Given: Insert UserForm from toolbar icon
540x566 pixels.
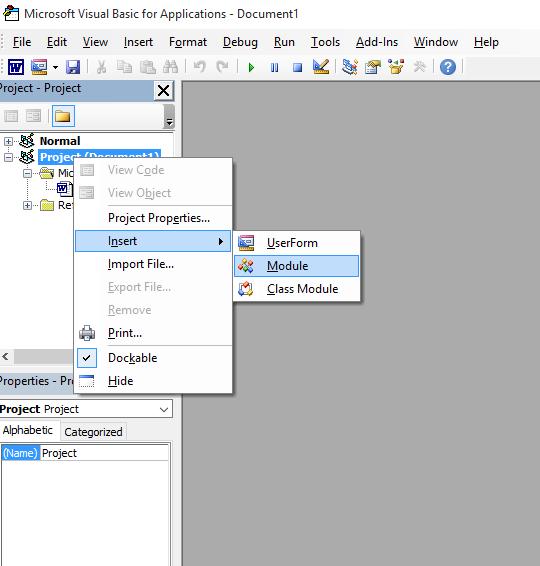Looking at the screenshot, I should pos(39,67).
